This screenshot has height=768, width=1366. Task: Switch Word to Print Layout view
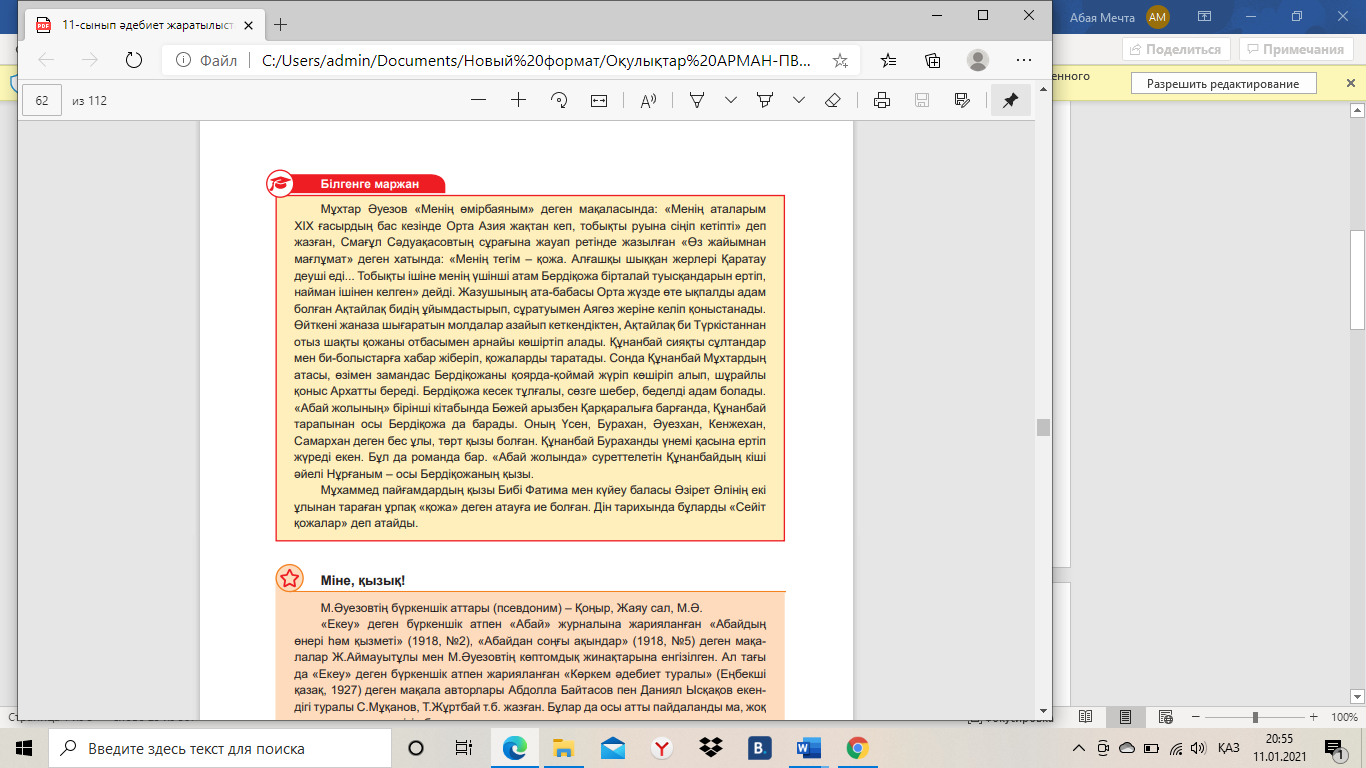tap(1125, 717)
